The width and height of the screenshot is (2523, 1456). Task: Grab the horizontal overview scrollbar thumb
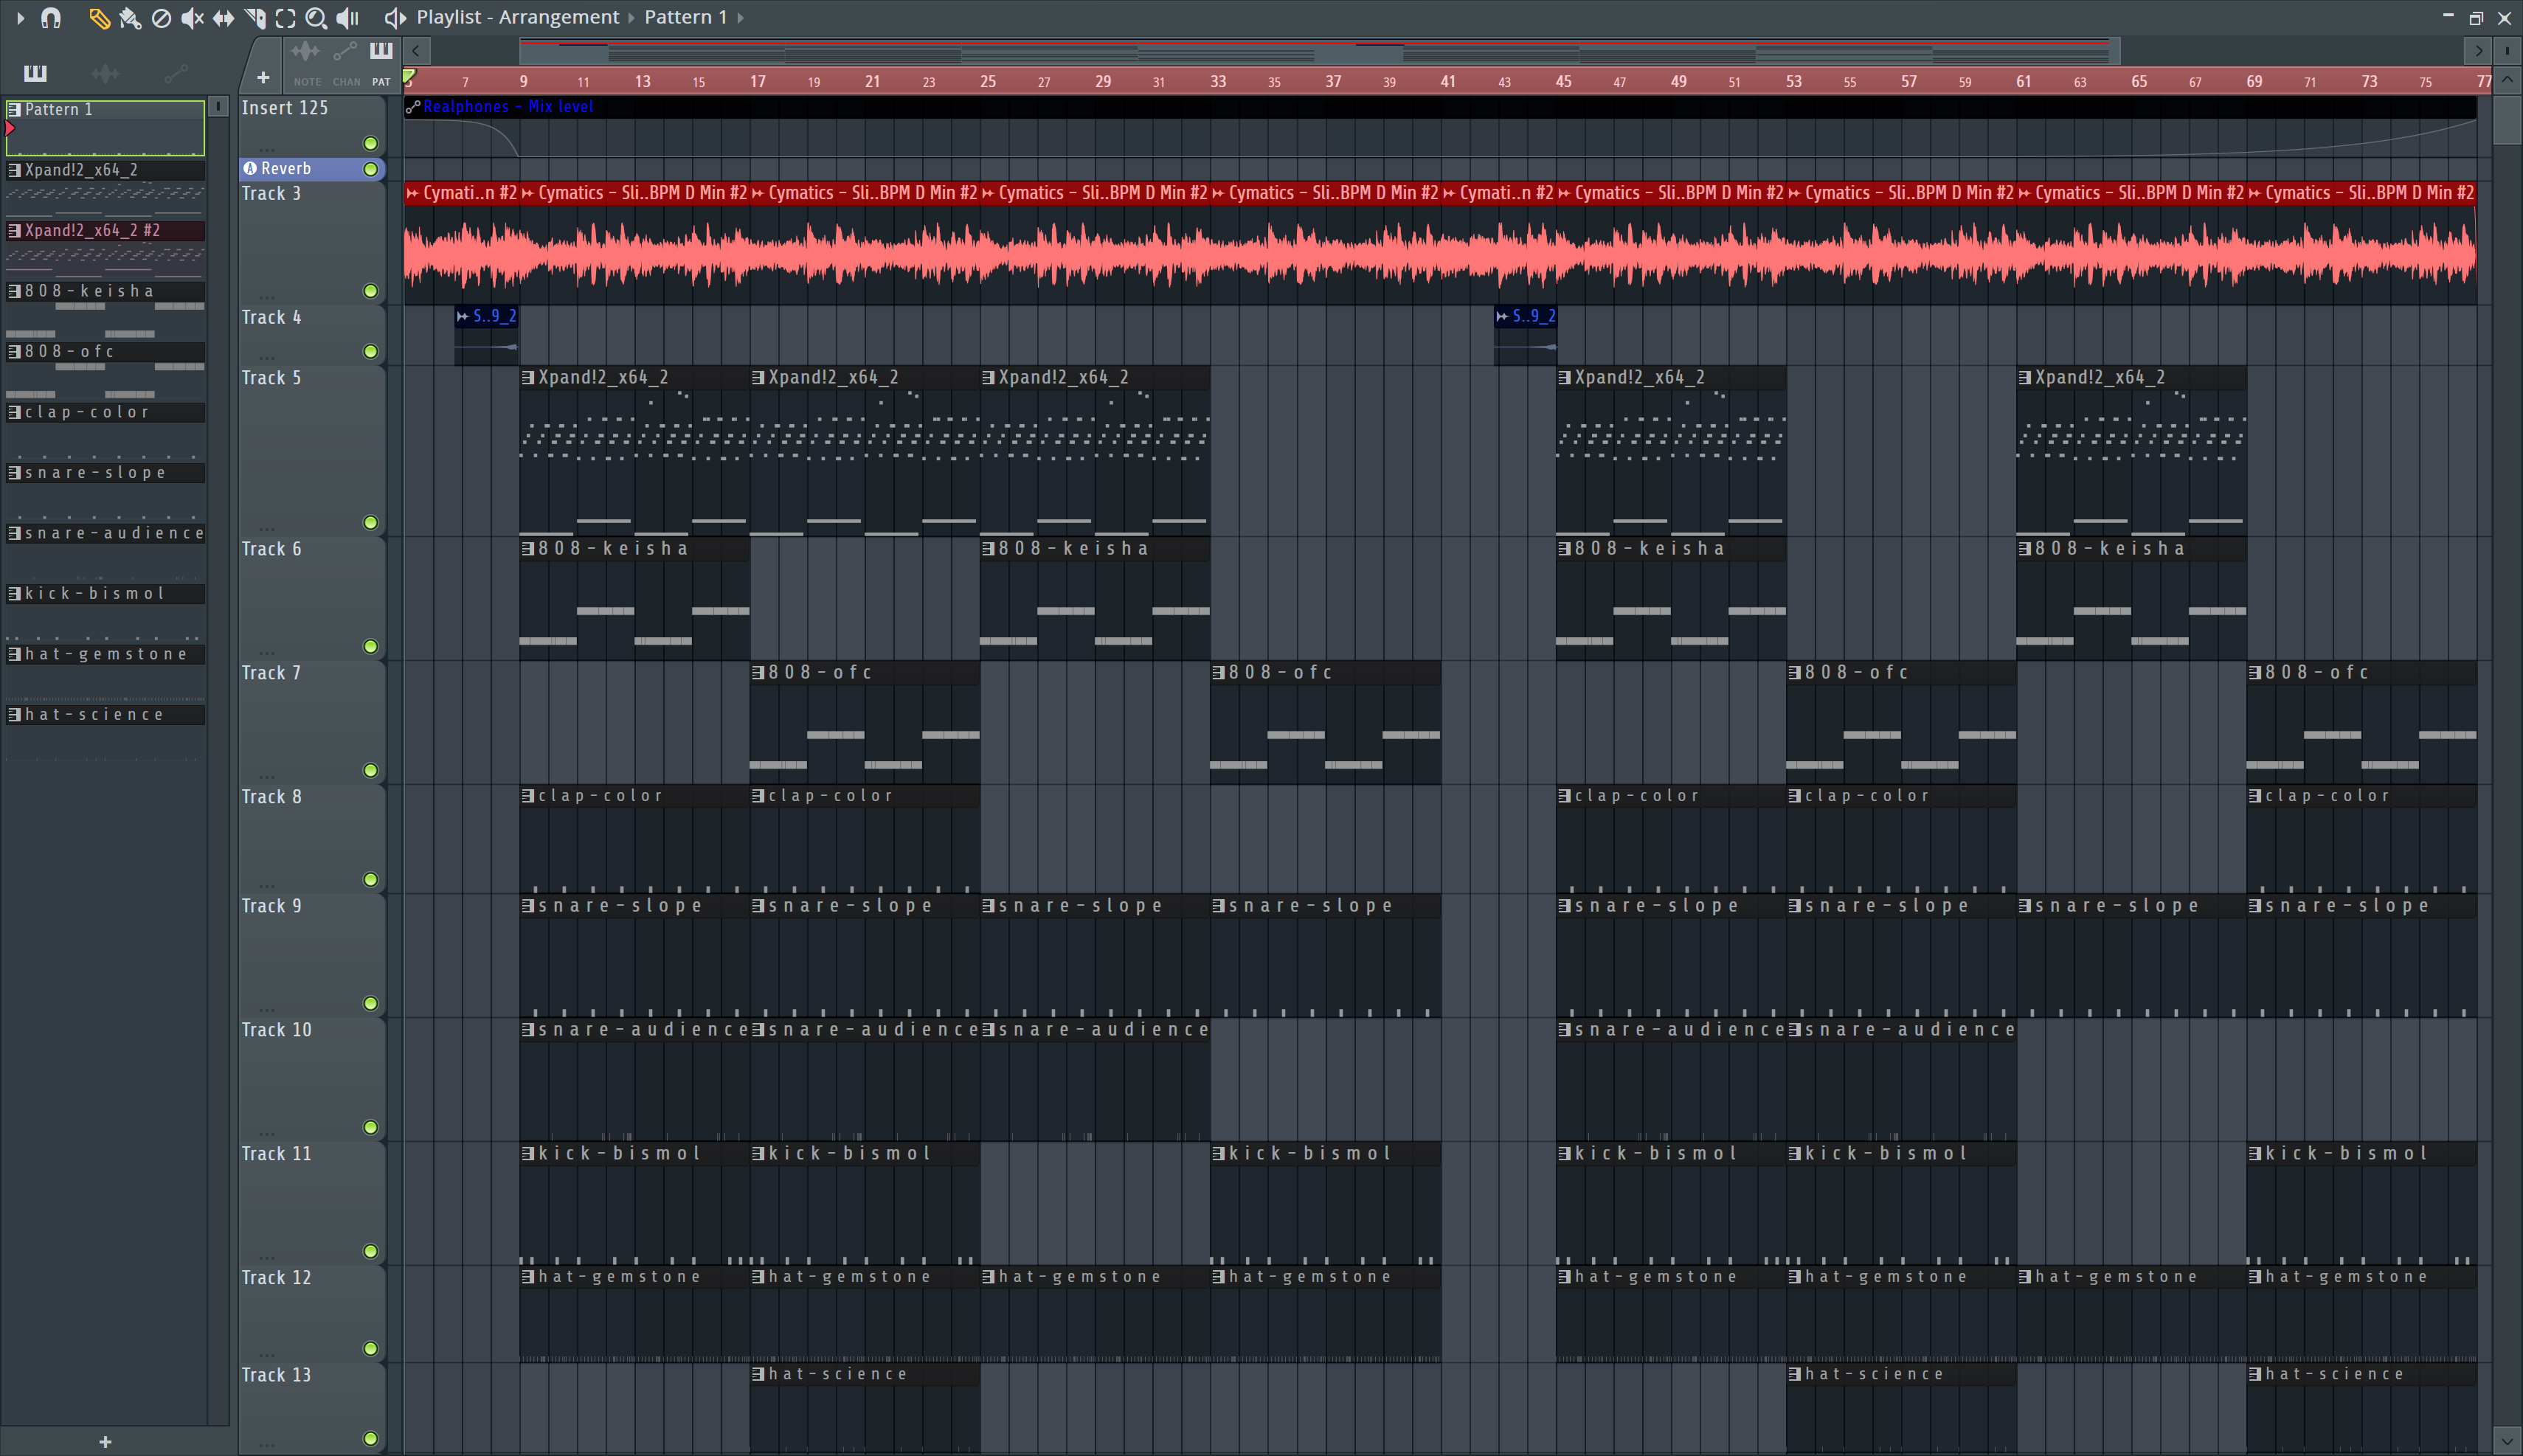coord(1320,50)
